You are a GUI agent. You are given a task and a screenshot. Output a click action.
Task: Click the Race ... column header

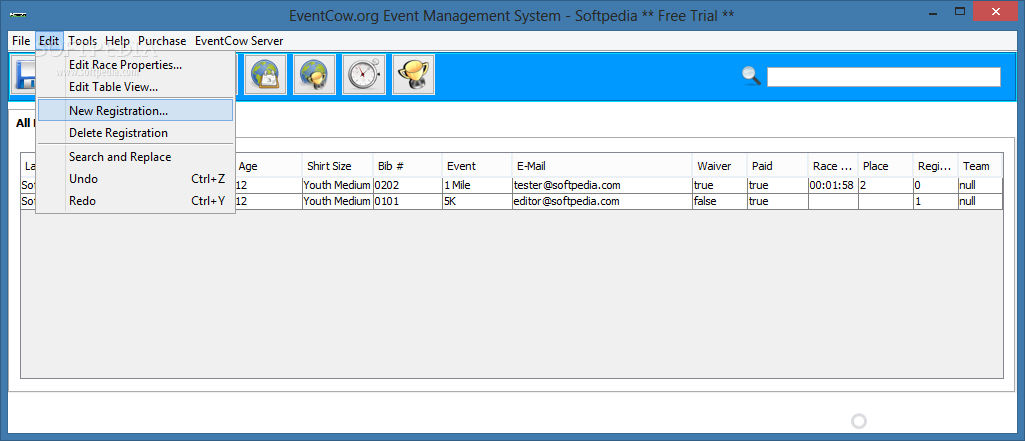pyautogui.click(x=833, y=166)
